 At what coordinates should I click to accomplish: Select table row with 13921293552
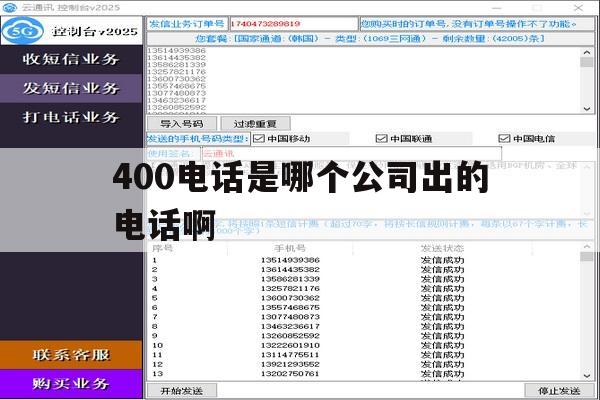[x=364, y=364]
